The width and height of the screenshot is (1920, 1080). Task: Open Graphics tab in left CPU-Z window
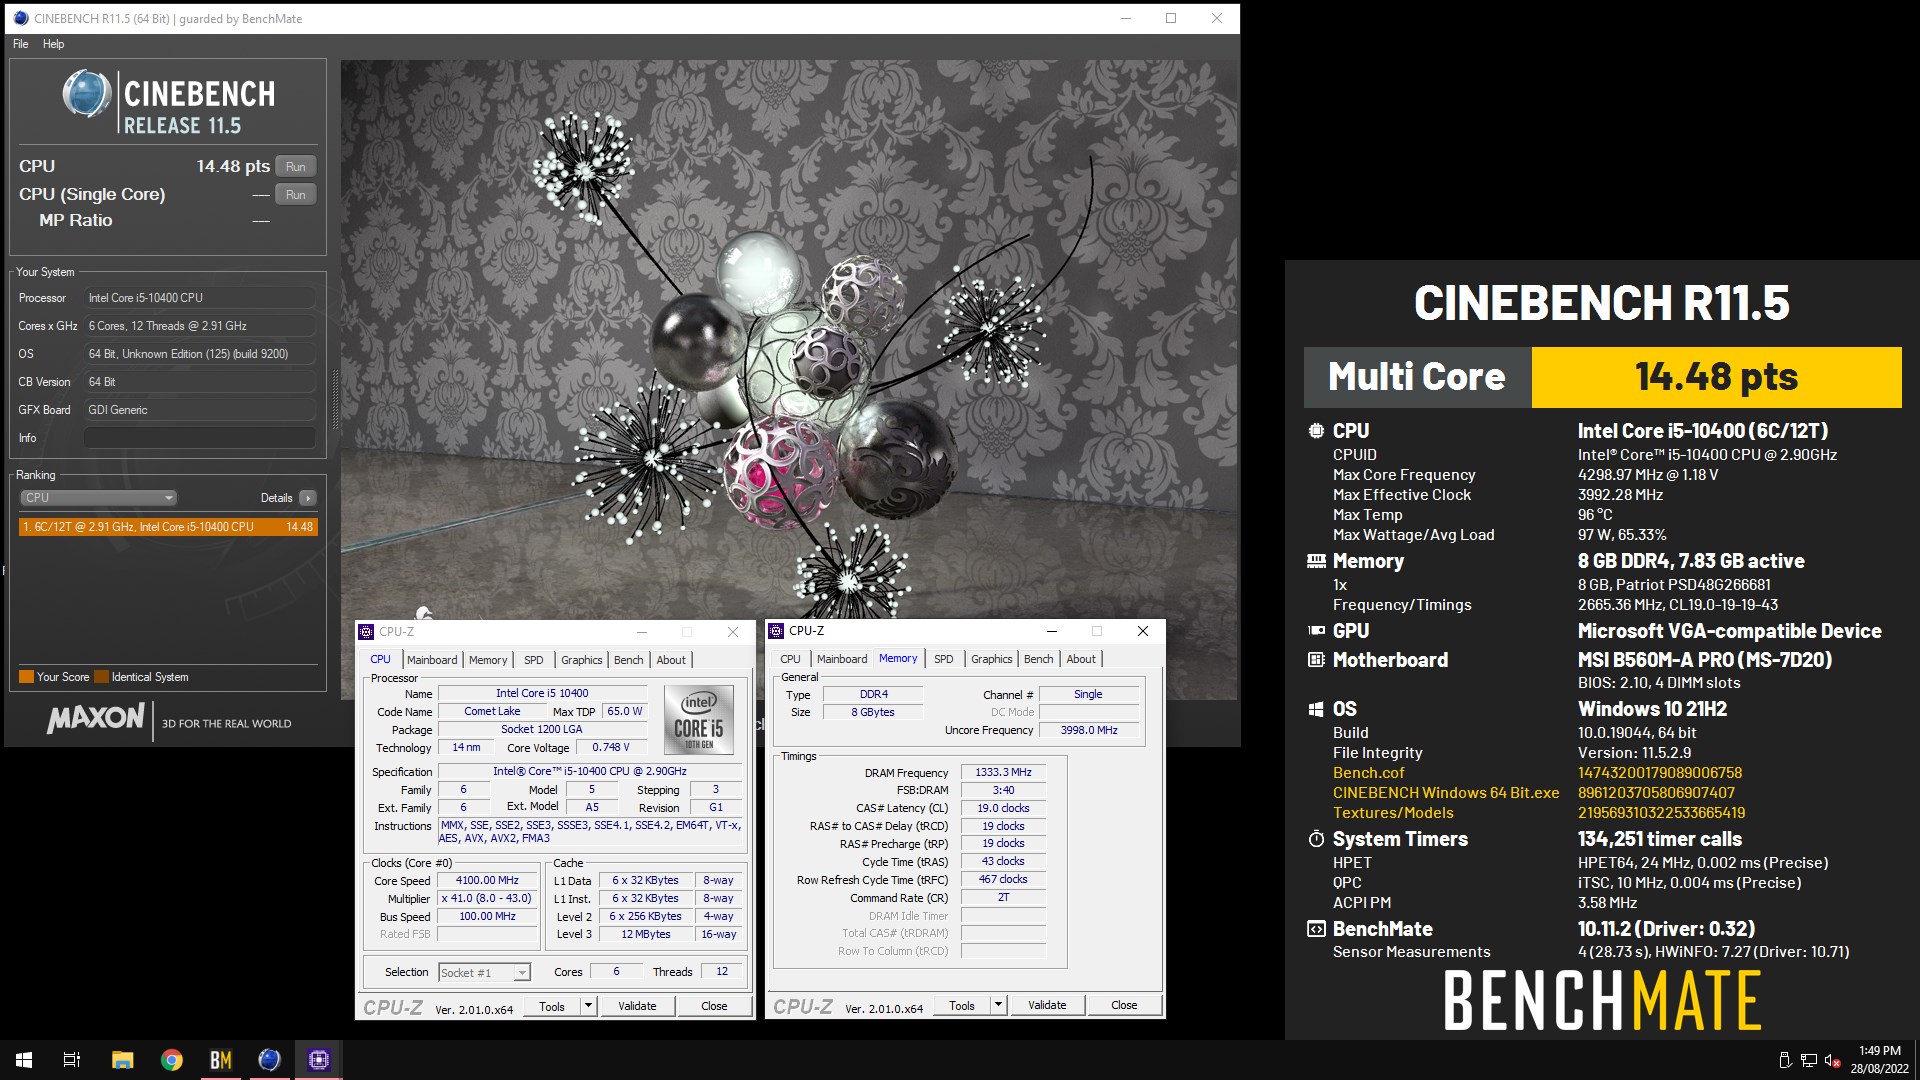581,660
